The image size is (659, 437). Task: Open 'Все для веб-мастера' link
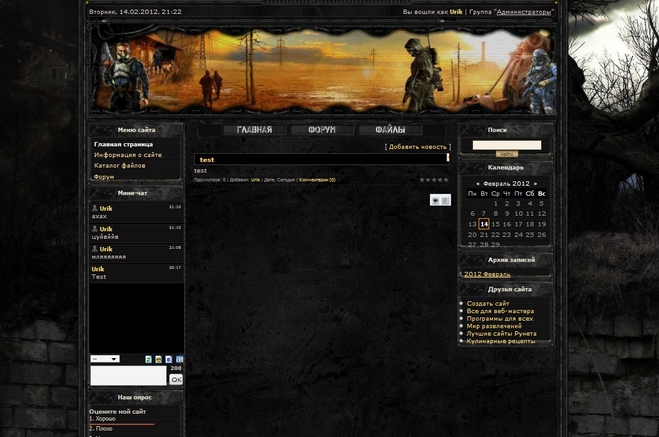[500, 311]
